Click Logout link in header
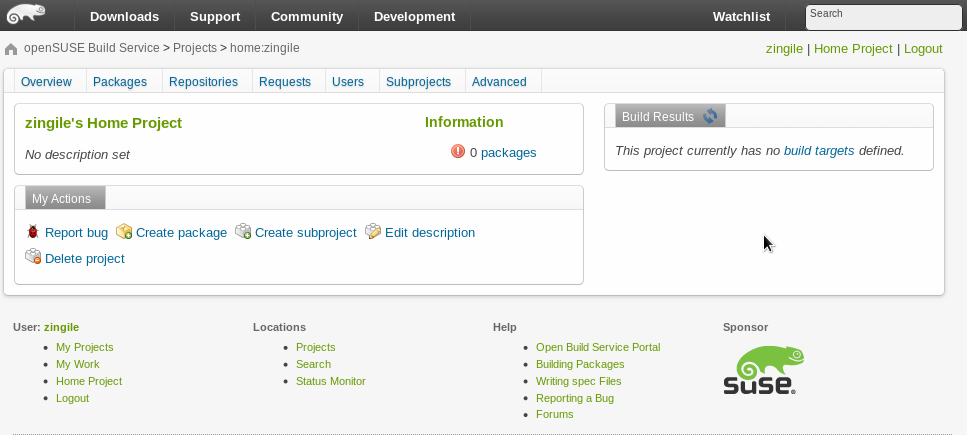Viewport: 967px width, 435px height. [923, 49]
